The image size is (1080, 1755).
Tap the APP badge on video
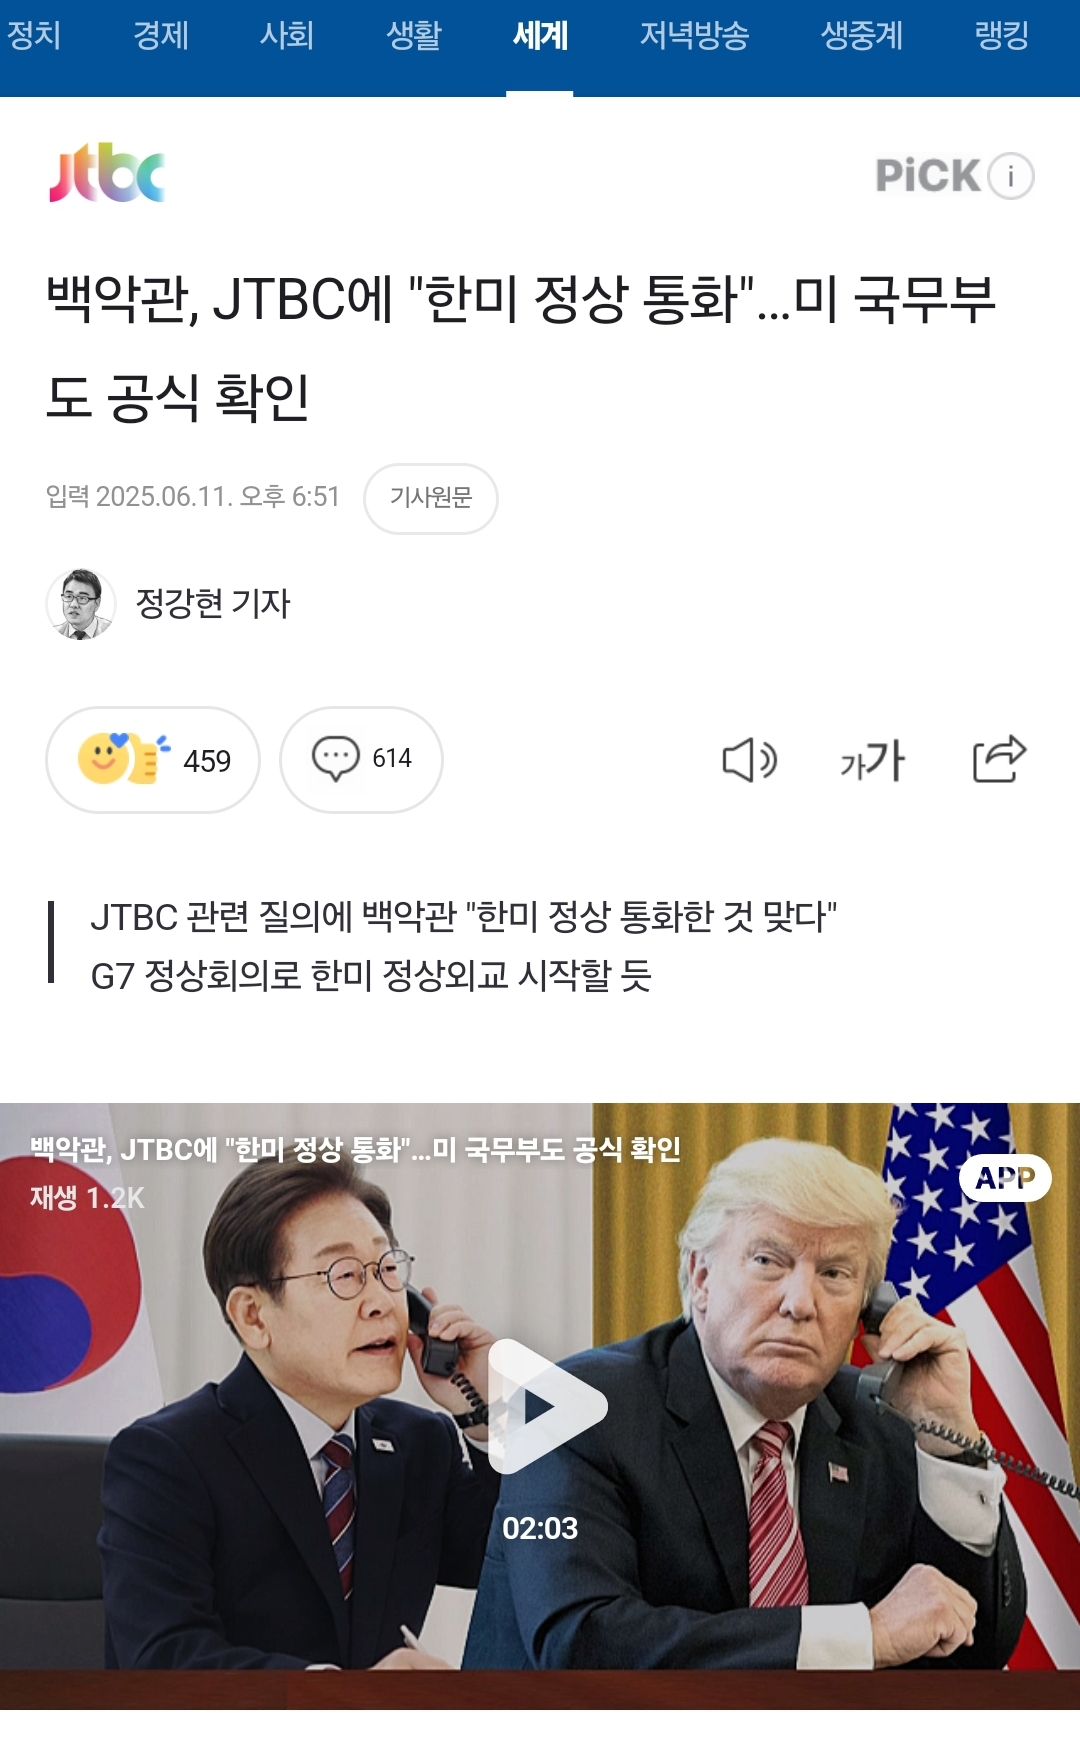point(1005,1178)
